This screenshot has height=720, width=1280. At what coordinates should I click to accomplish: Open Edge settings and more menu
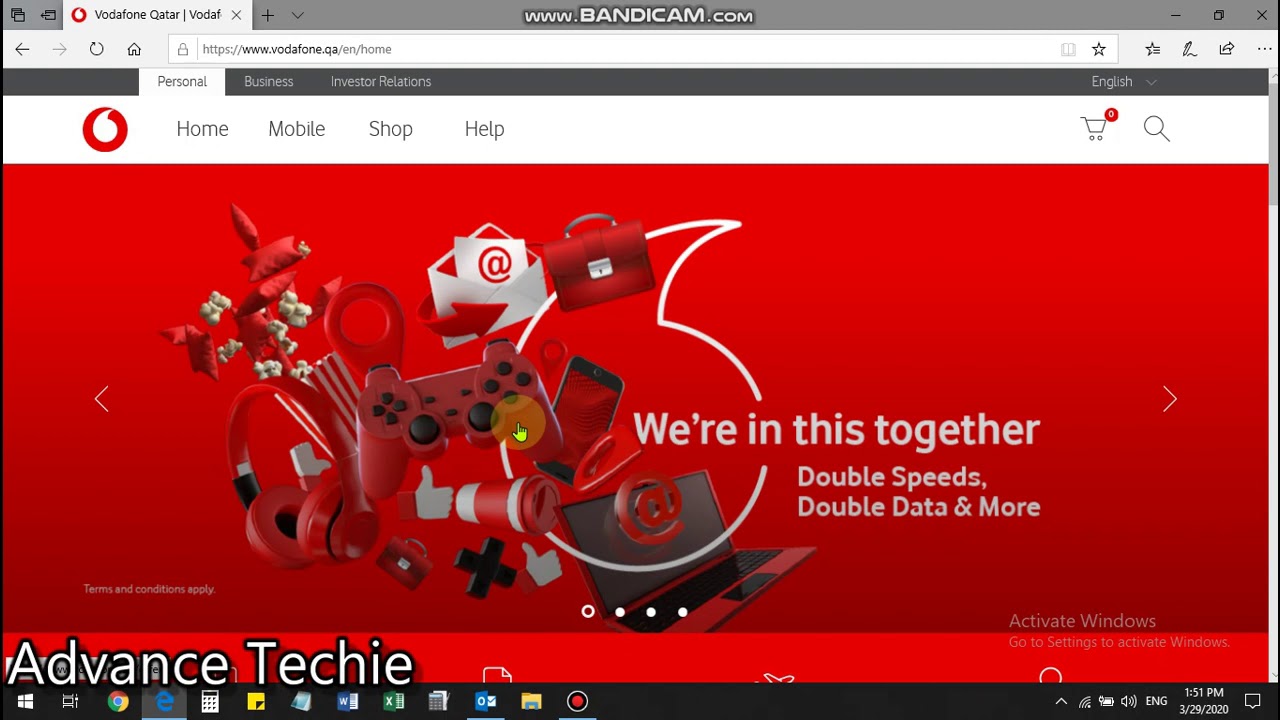point(1264,49)
